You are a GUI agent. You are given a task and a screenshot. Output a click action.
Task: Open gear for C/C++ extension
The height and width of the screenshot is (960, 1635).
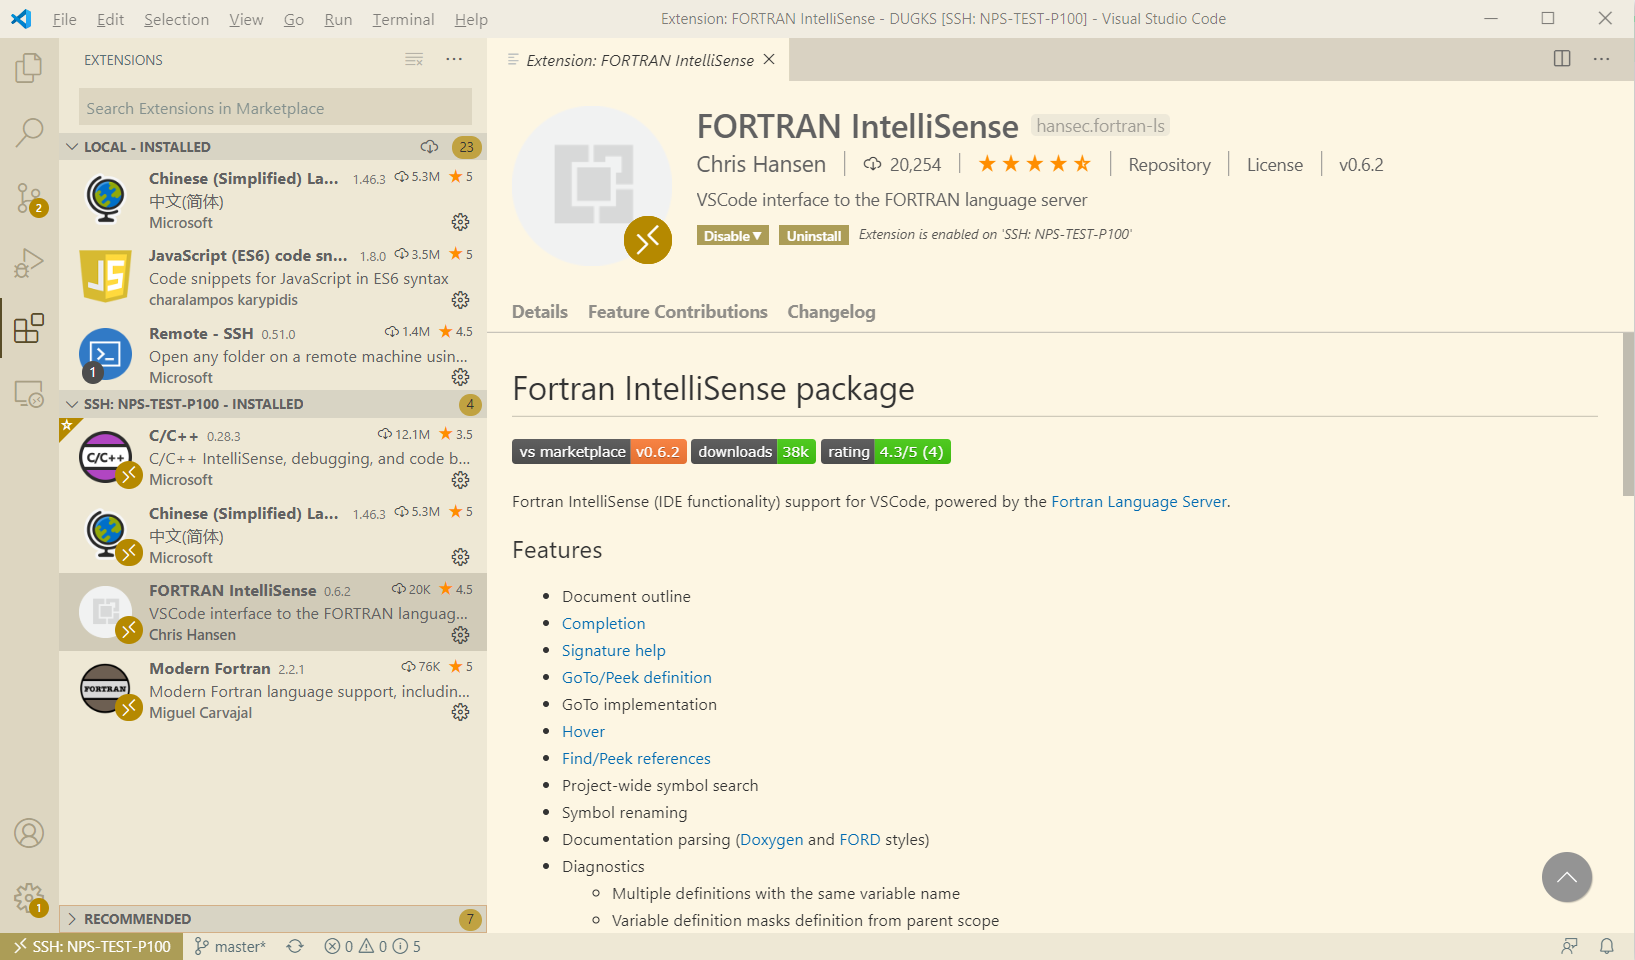(x=460, y=480)
